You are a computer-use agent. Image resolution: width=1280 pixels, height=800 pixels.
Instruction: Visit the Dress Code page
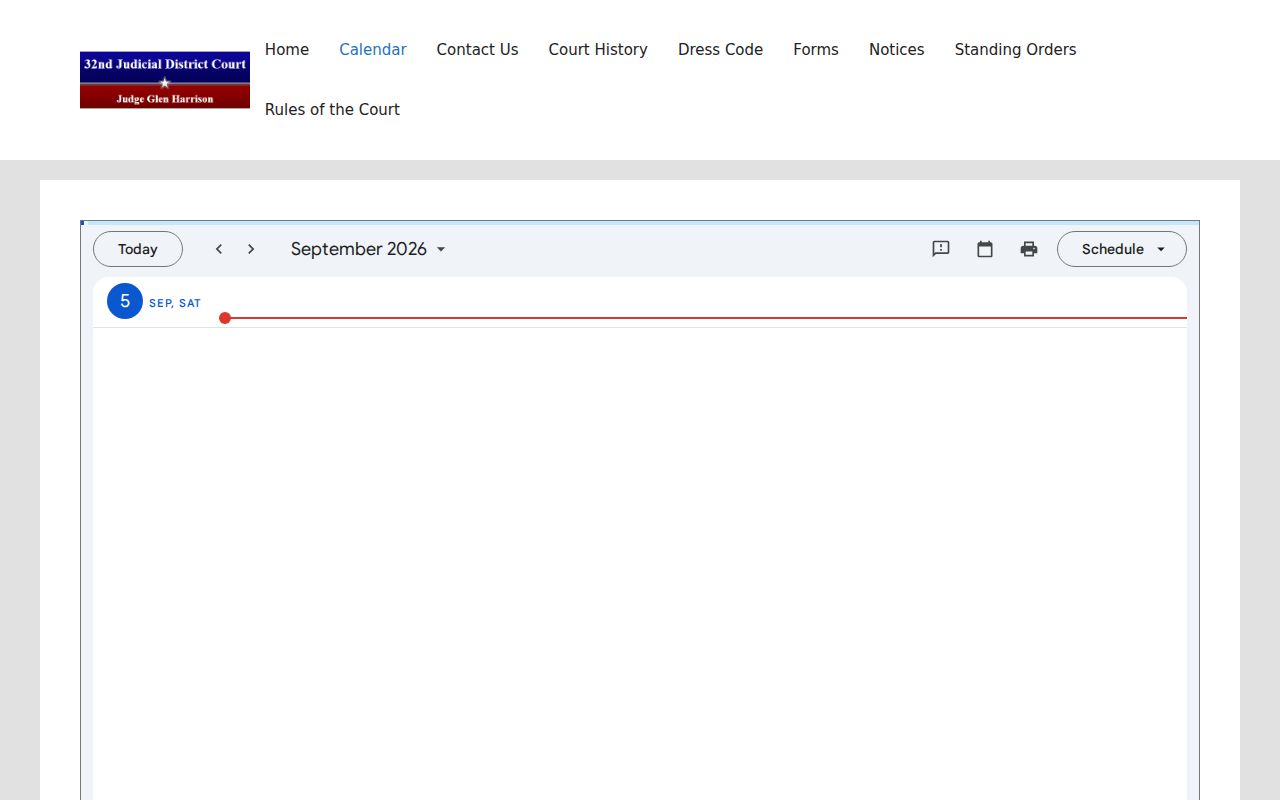(721, 50)
